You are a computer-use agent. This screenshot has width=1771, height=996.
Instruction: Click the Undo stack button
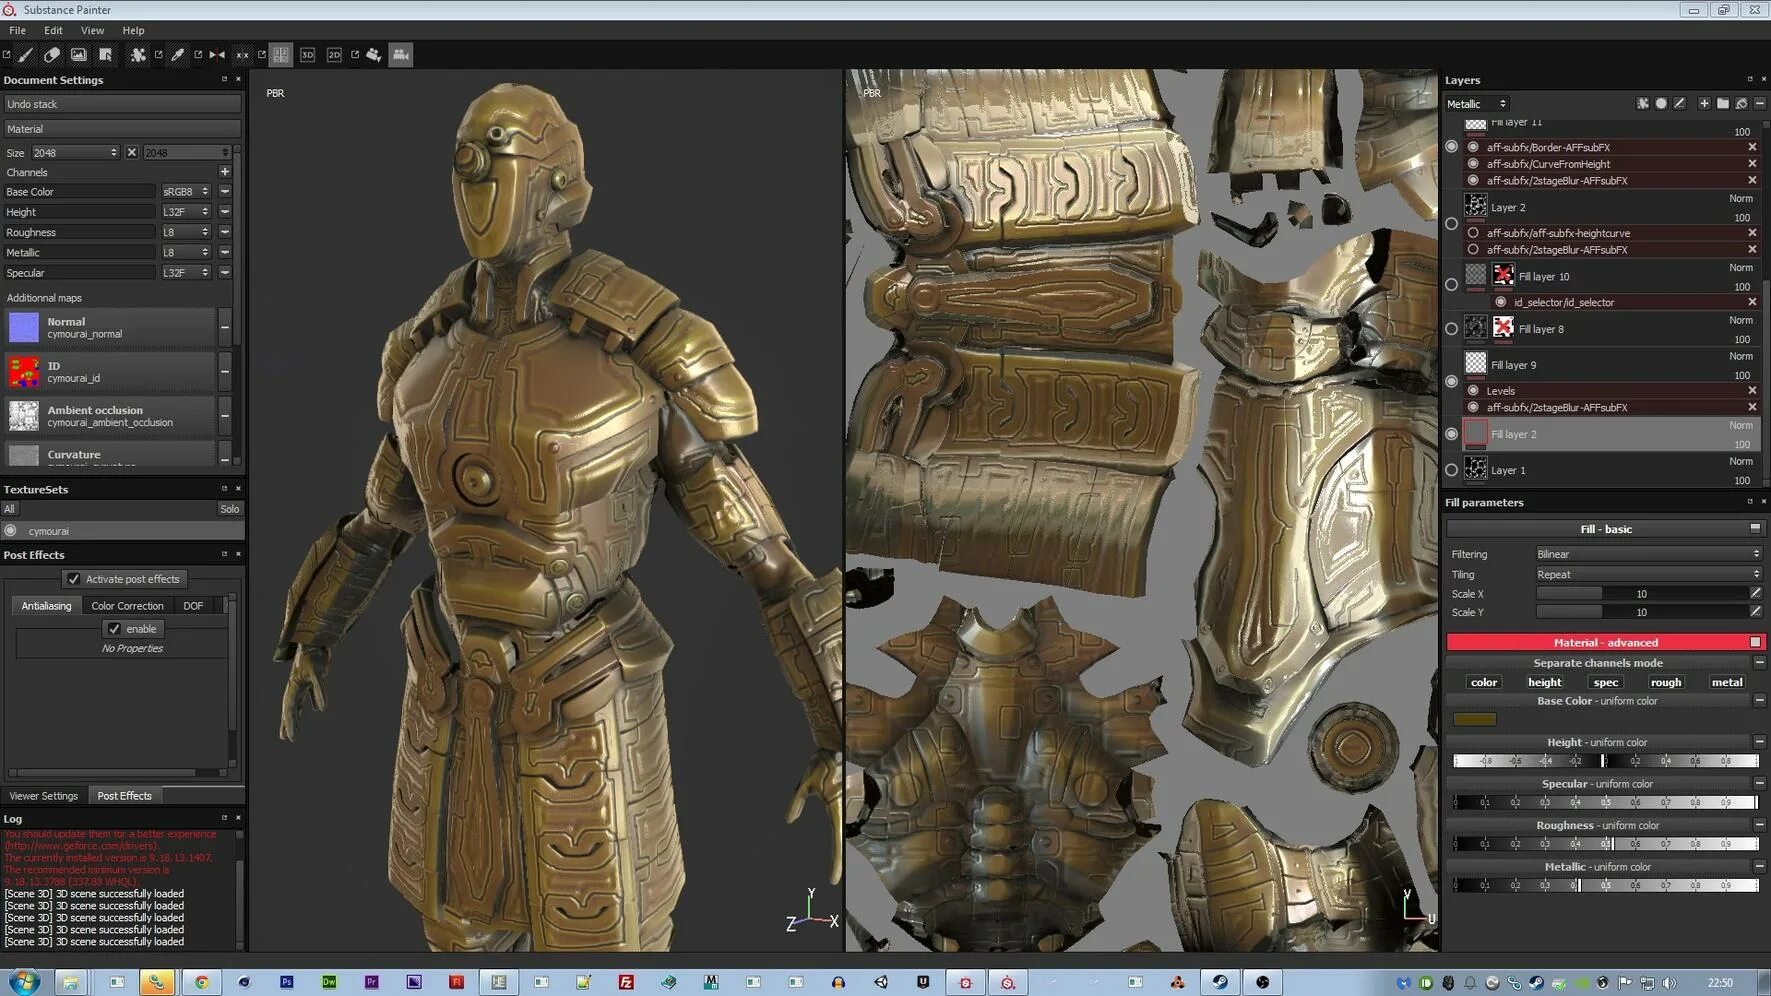click(x=122, y=104)
